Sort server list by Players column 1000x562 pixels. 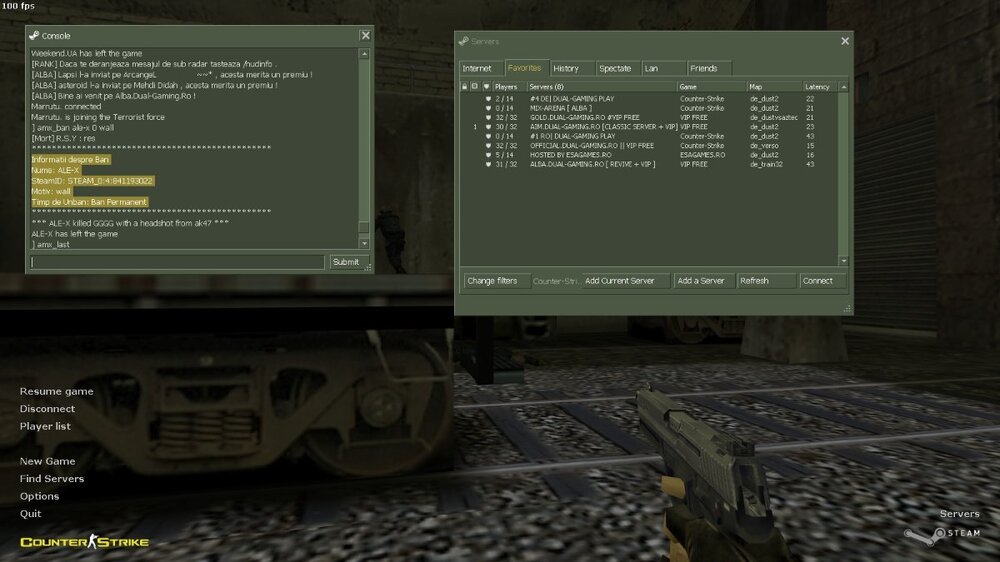point(507,87)
